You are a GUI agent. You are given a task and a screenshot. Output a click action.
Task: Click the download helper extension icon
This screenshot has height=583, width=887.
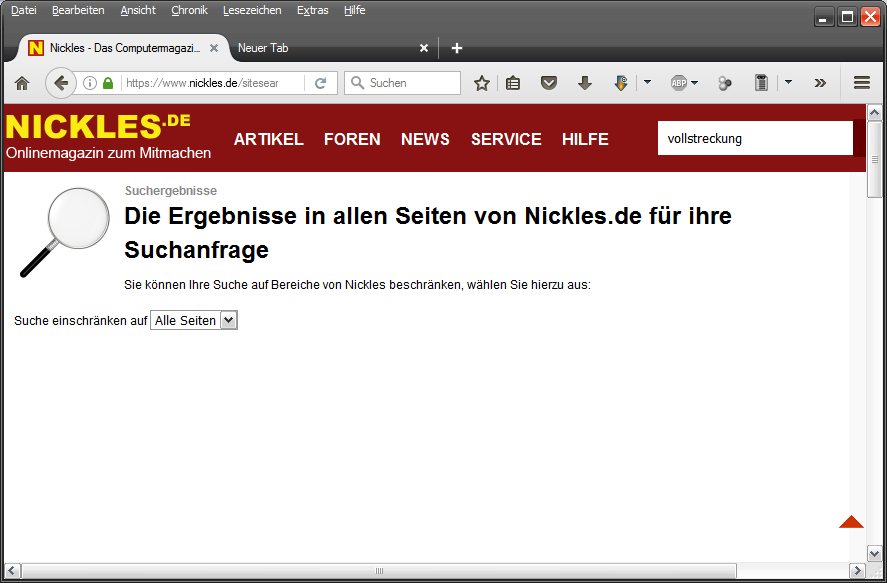click(x=621, y=84)
